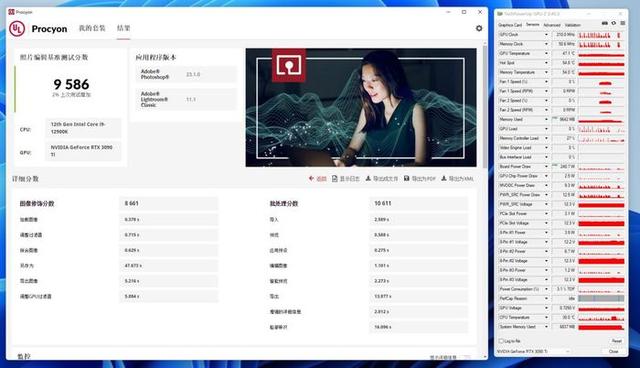Image resolution: width=640 pixels, height=368 pixels.
Task: Click the UL Procyon logo
Action: click(17, 29)
